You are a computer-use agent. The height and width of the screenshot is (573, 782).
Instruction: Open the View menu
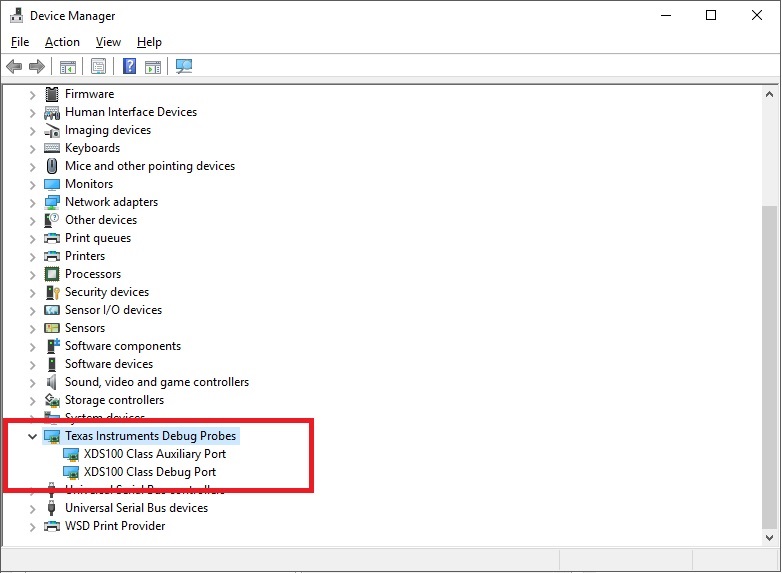(108, 42)
